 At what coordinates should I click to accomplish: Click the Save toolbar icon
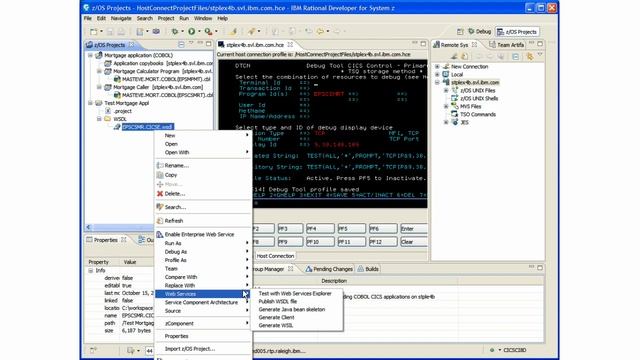click(110, 31)
